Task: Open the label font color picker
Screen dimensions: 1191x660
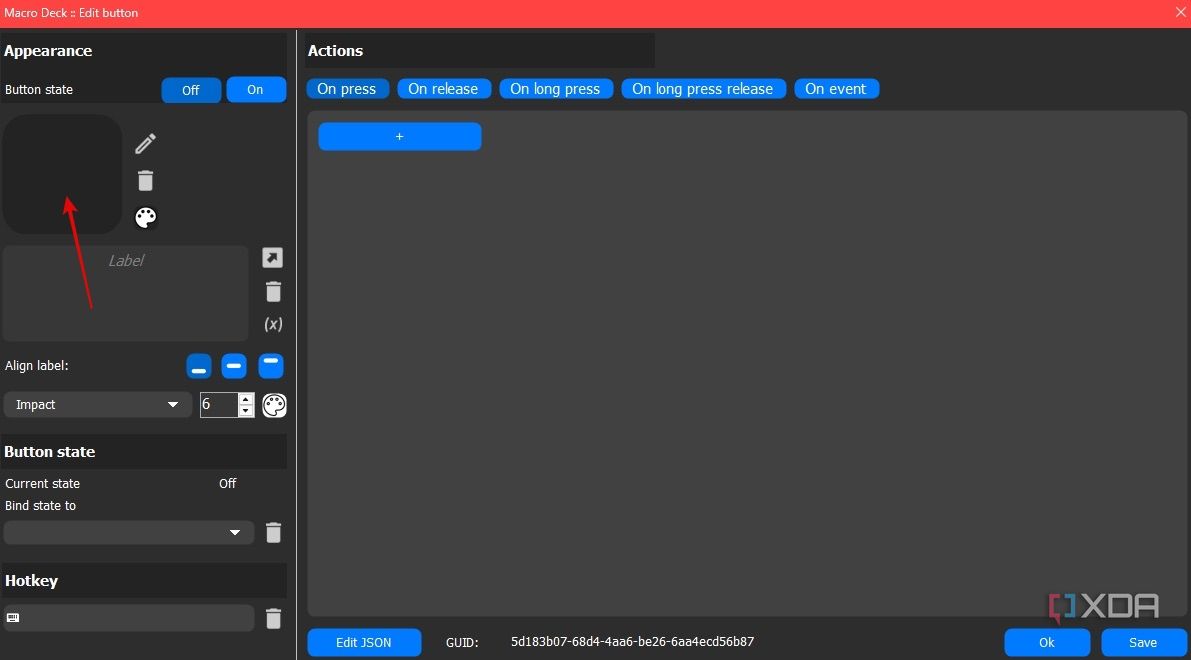Action: click(274, 405)
